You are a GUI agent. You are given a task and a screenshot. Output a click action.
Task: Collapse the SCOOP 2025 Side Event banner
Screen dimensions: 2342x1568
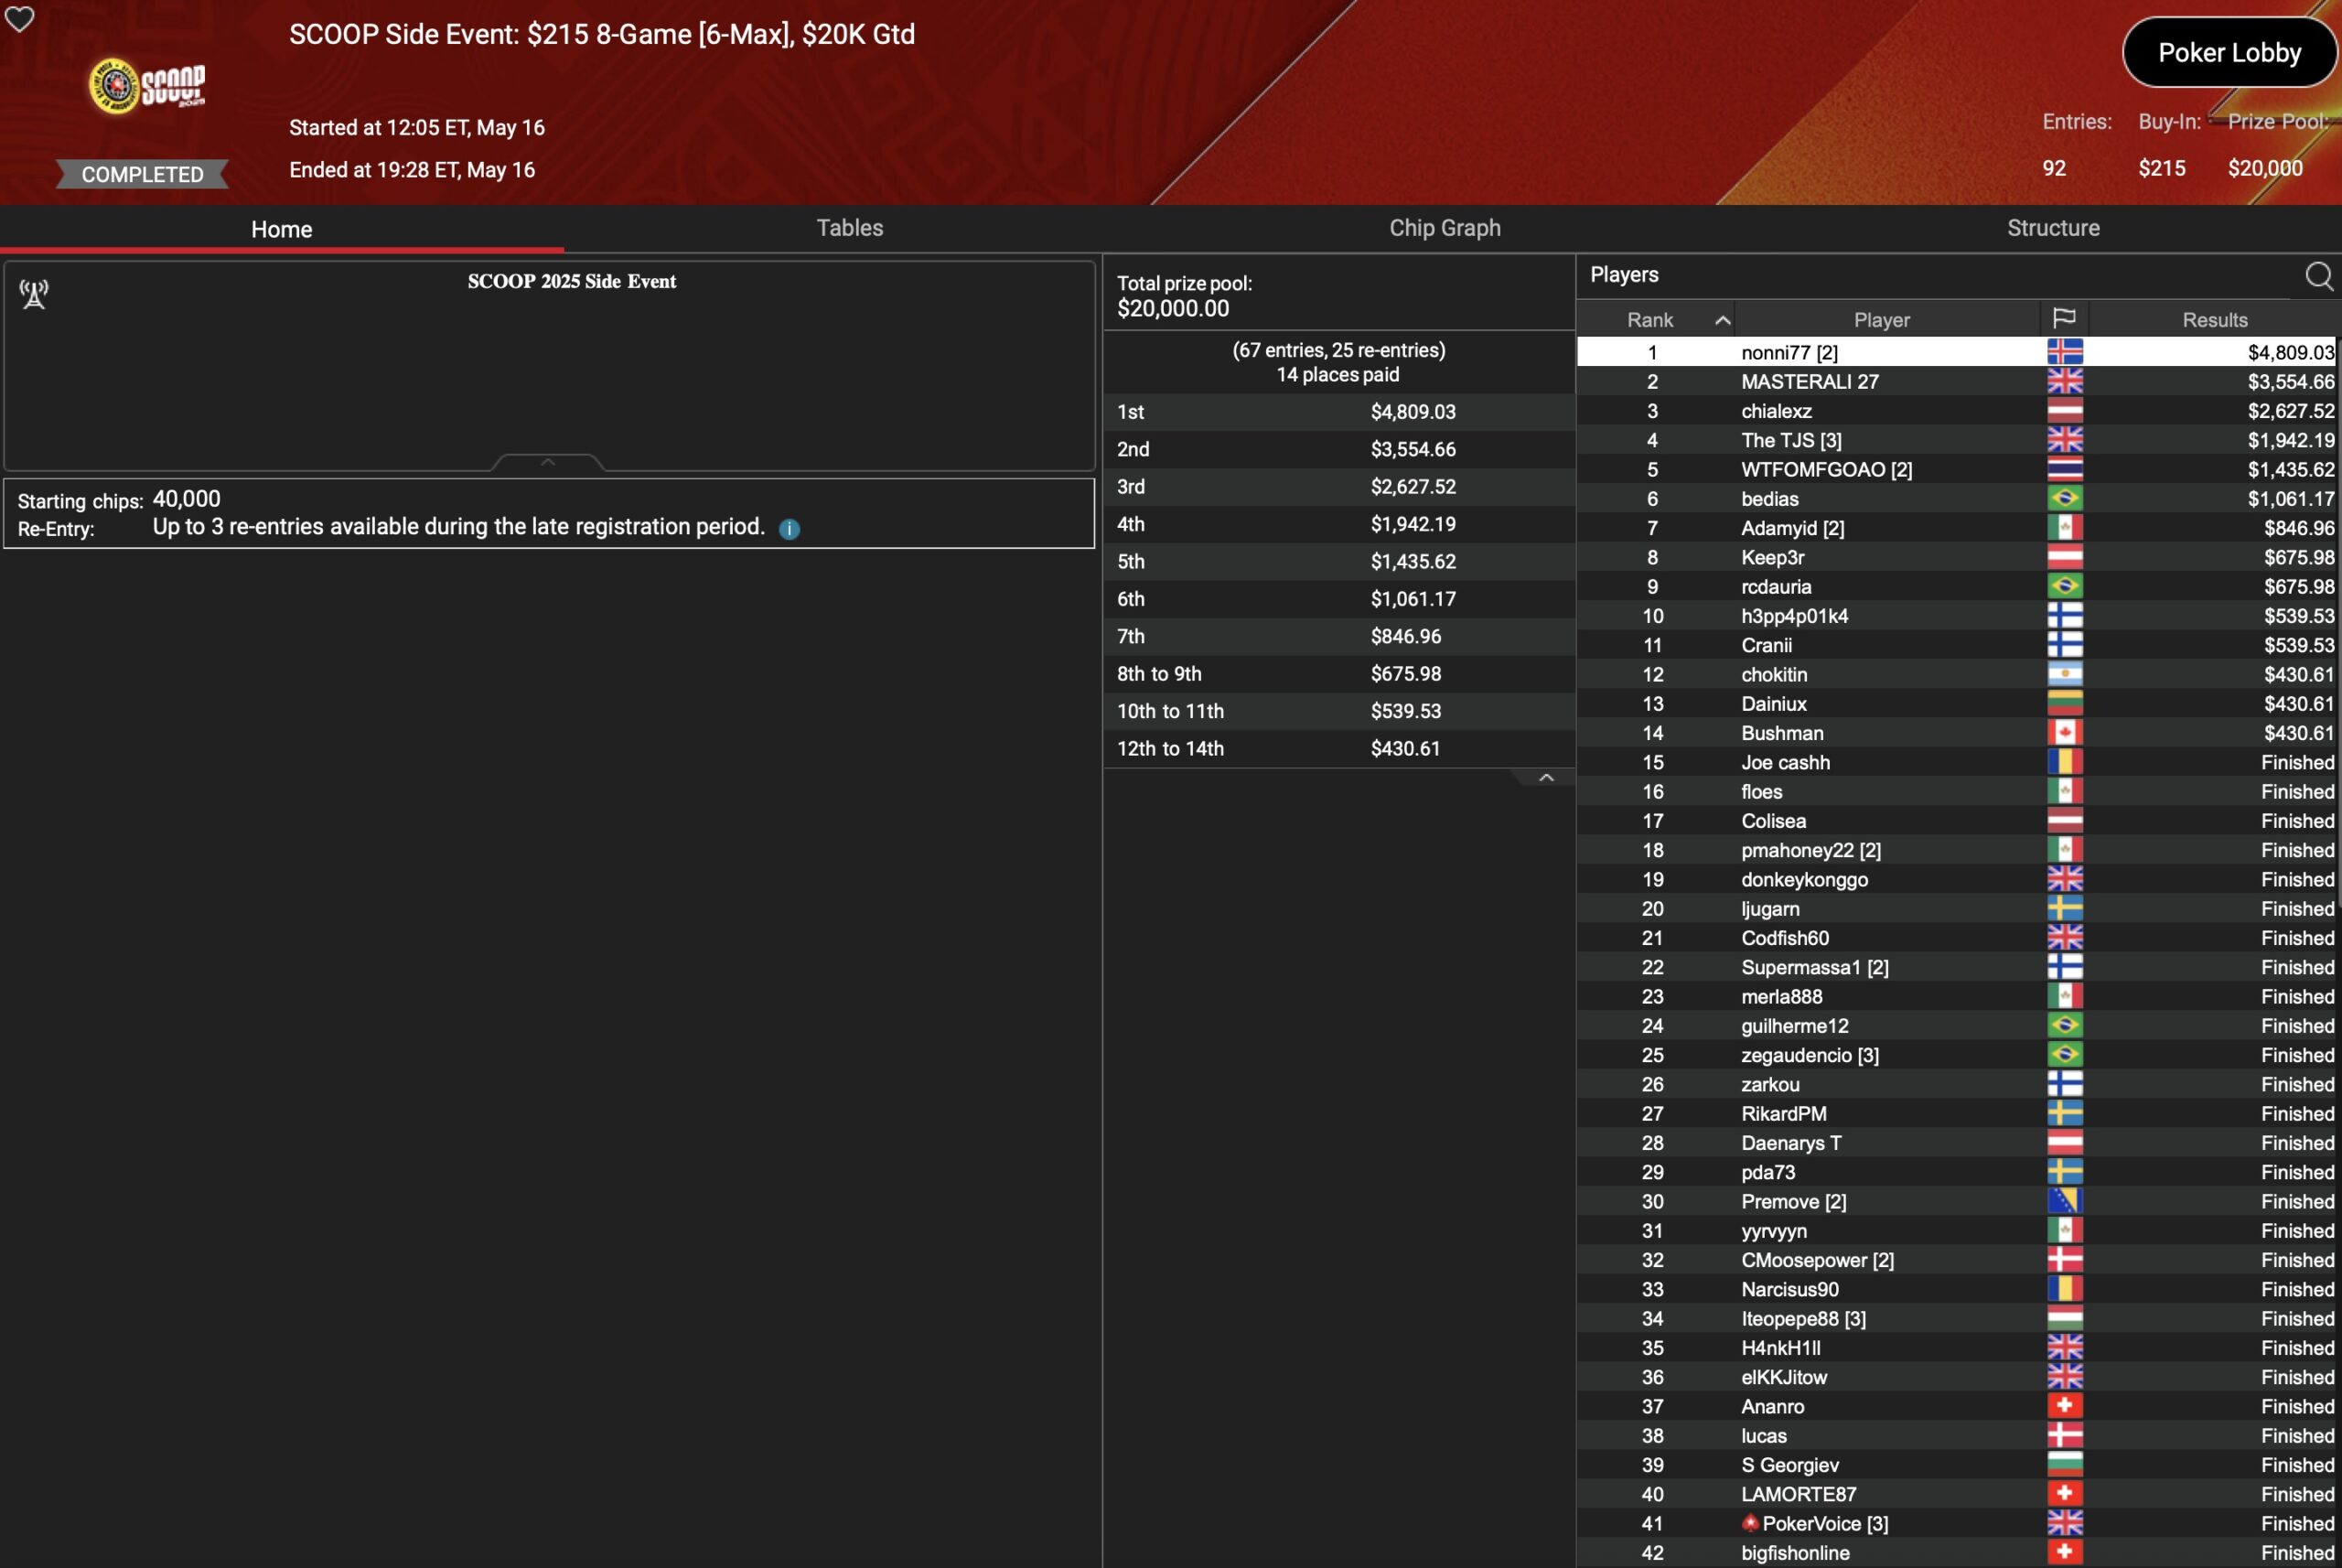pos(547,462)
